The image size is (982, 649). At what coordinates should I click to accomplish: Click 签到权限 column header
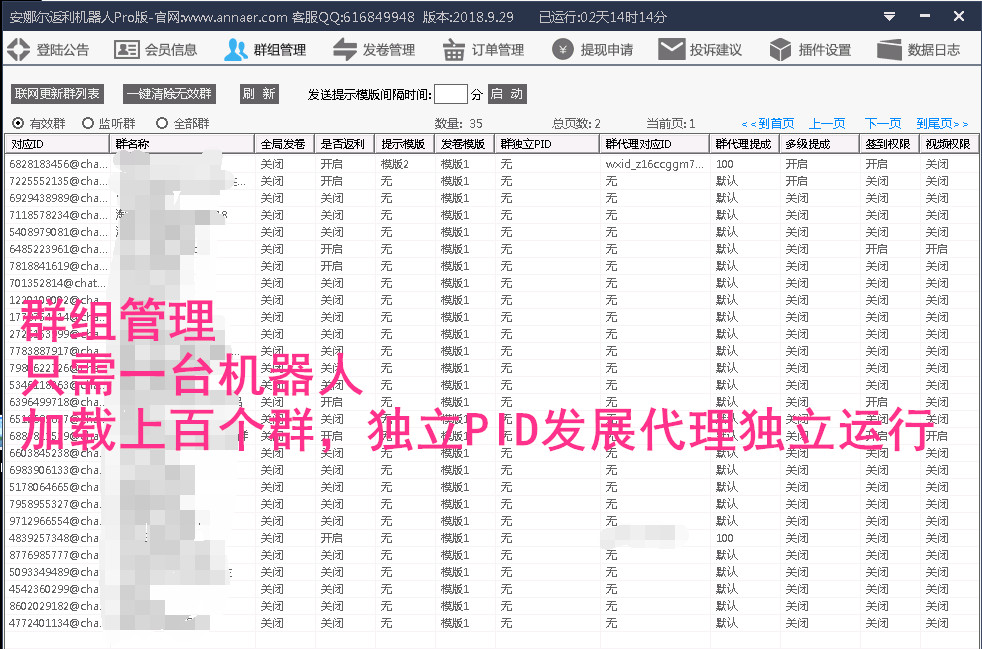(889, 144)
